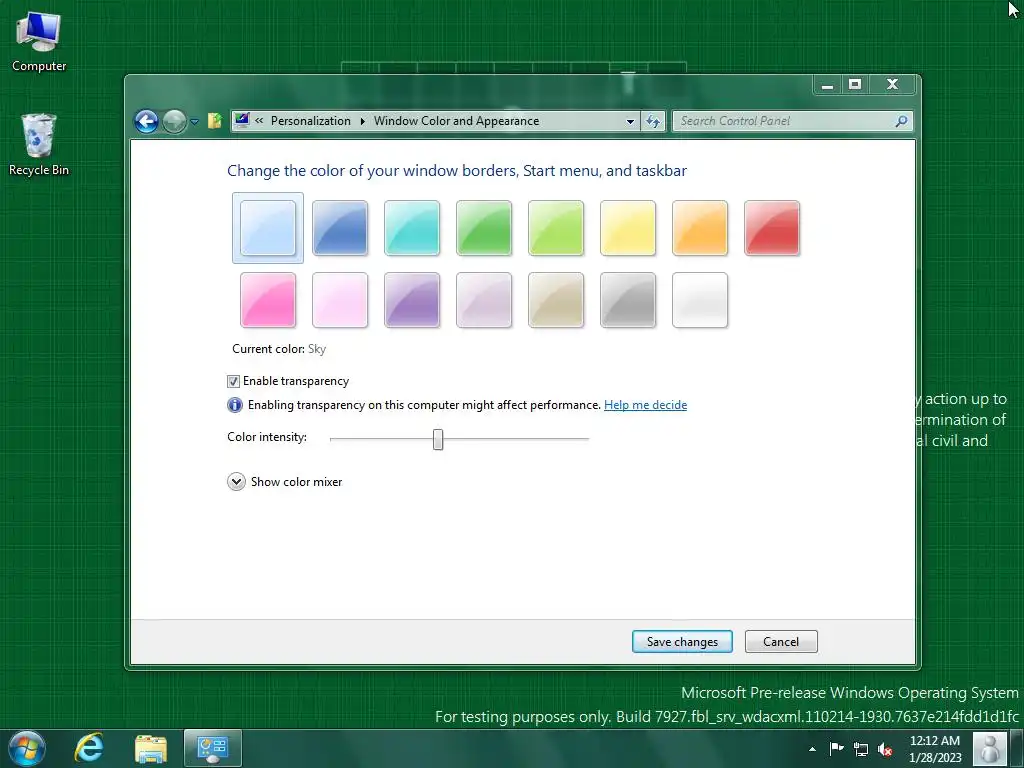The image size is (1024, 768).
Task: Click the folder icon next to navigation arrows
Action: 215,121
